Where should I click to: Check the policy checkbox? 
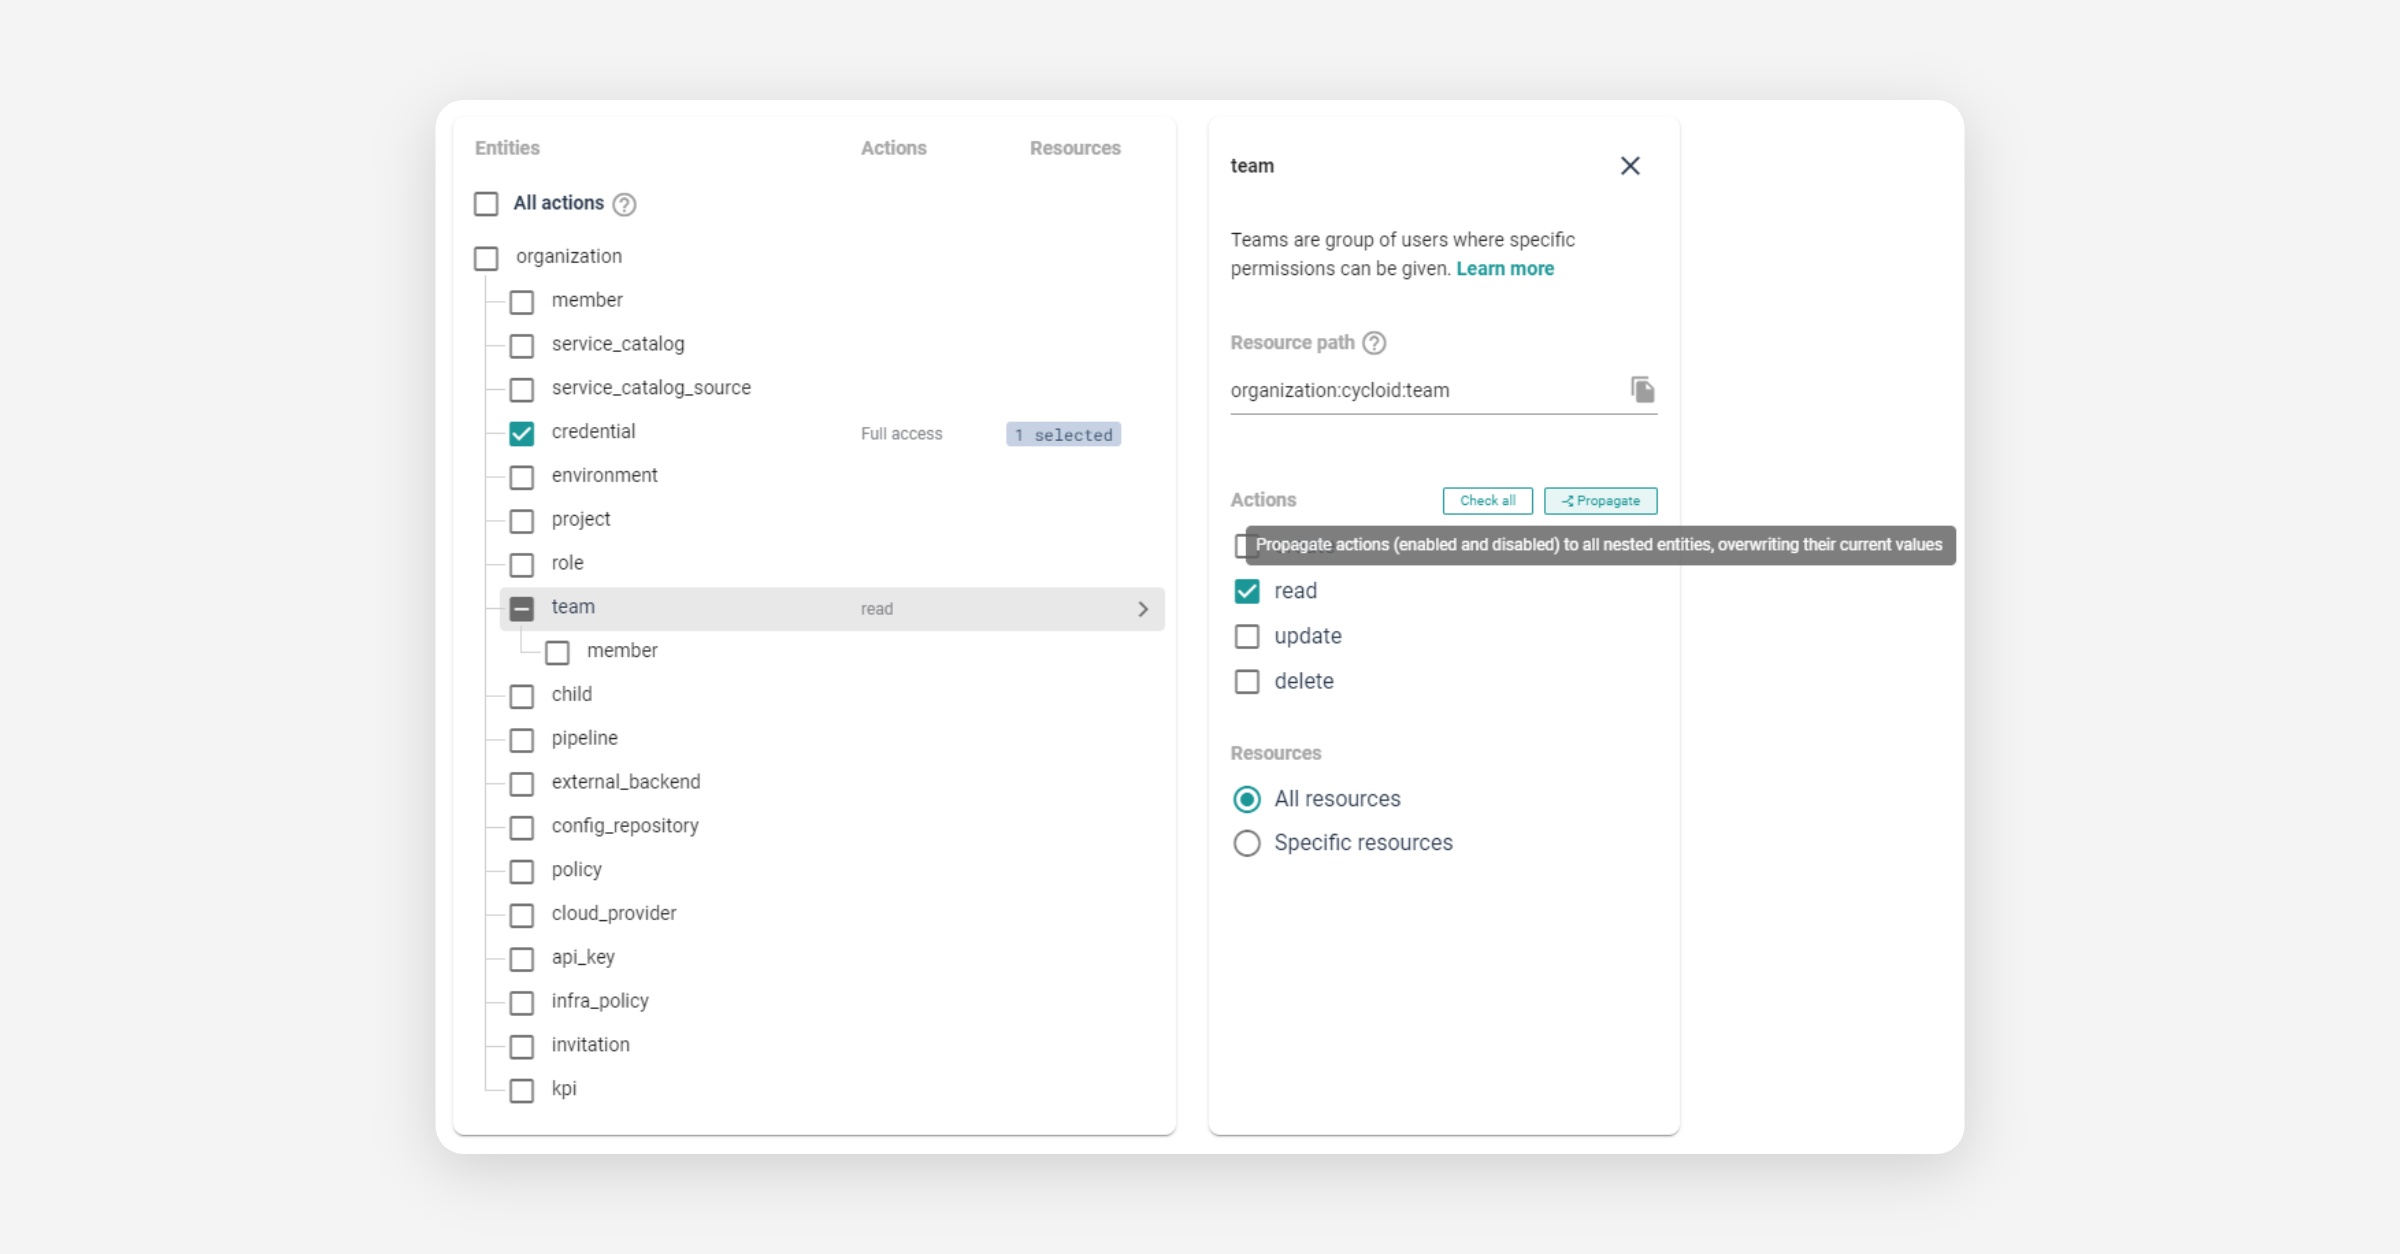522,872
